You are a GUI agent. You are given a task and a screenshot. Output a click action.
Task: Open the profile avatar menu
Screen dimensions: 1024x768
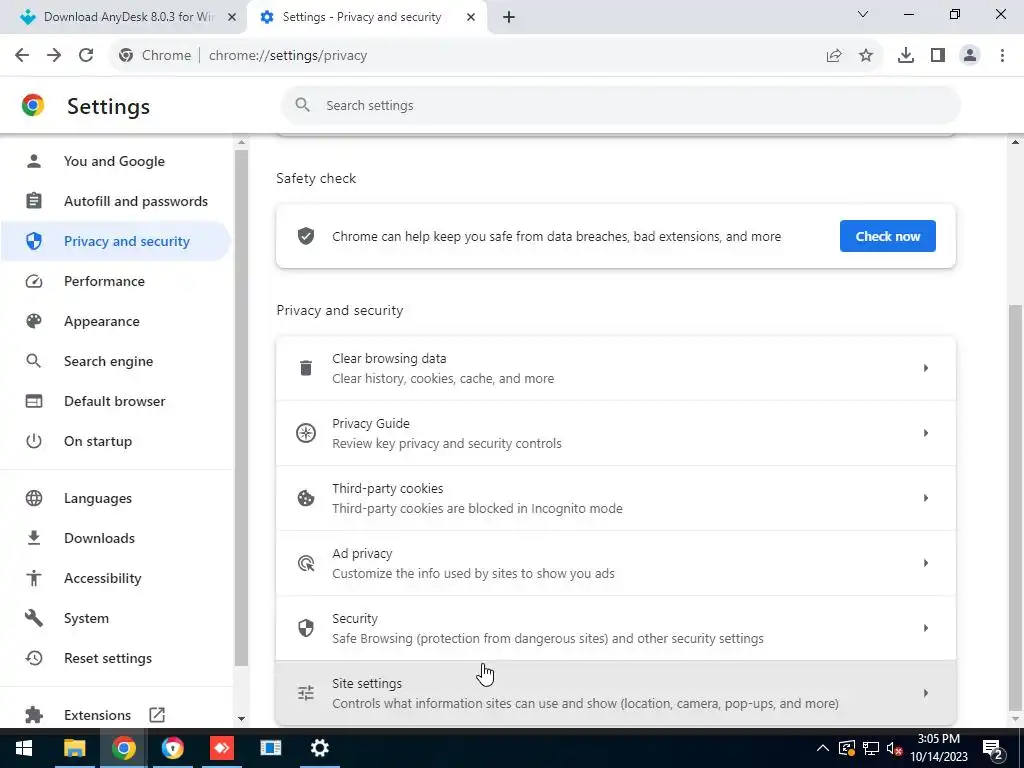pos(970,56)
